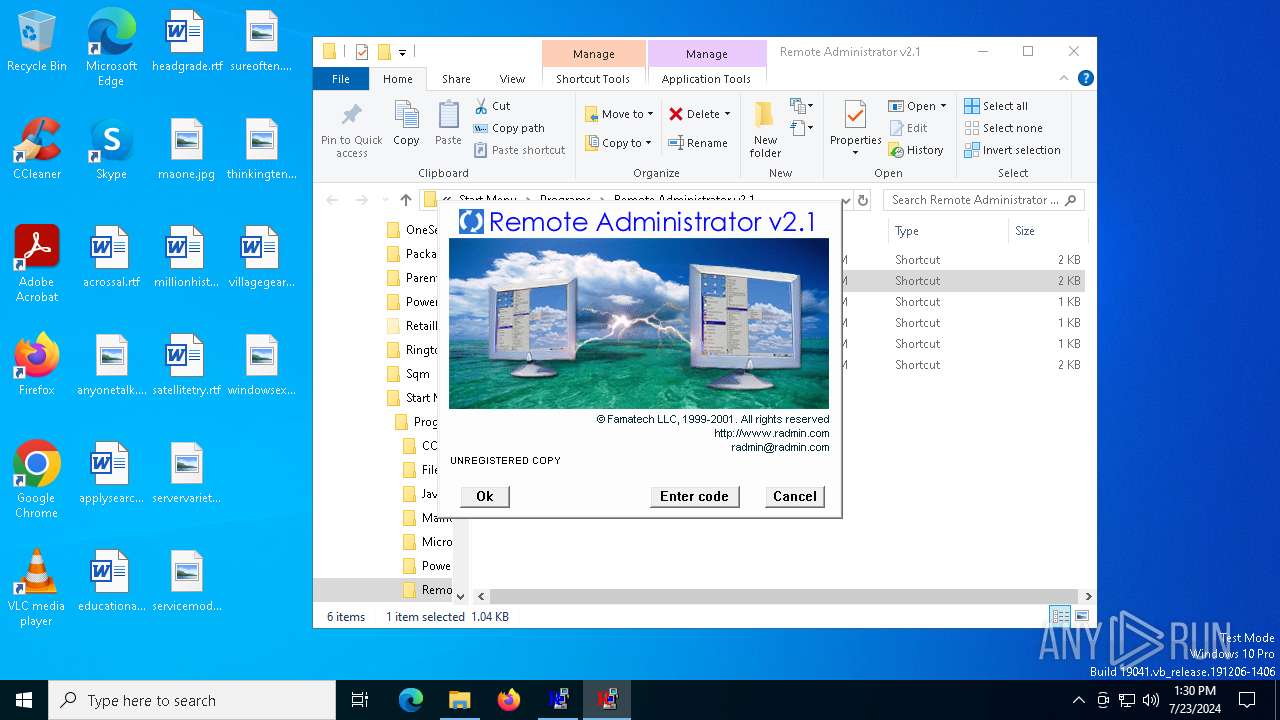Switch to large icons view button
1280x720 pixels.
(1081, 616)
